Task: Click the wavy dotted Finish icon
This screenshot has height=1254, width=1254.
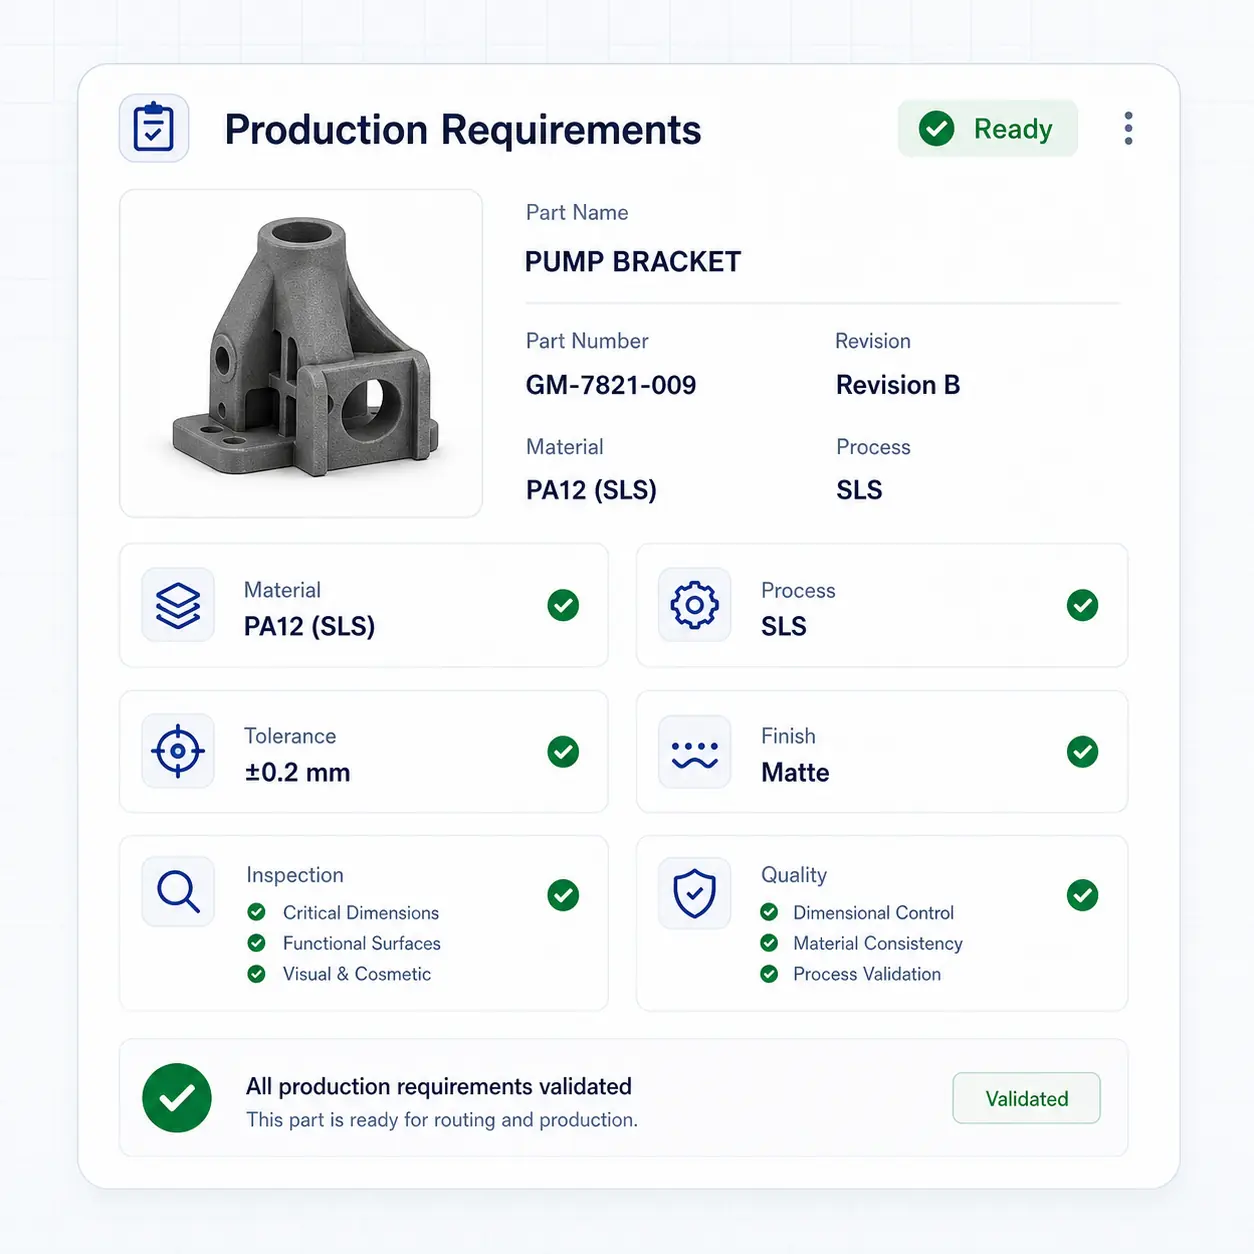Action: click(x=695, y=751)
